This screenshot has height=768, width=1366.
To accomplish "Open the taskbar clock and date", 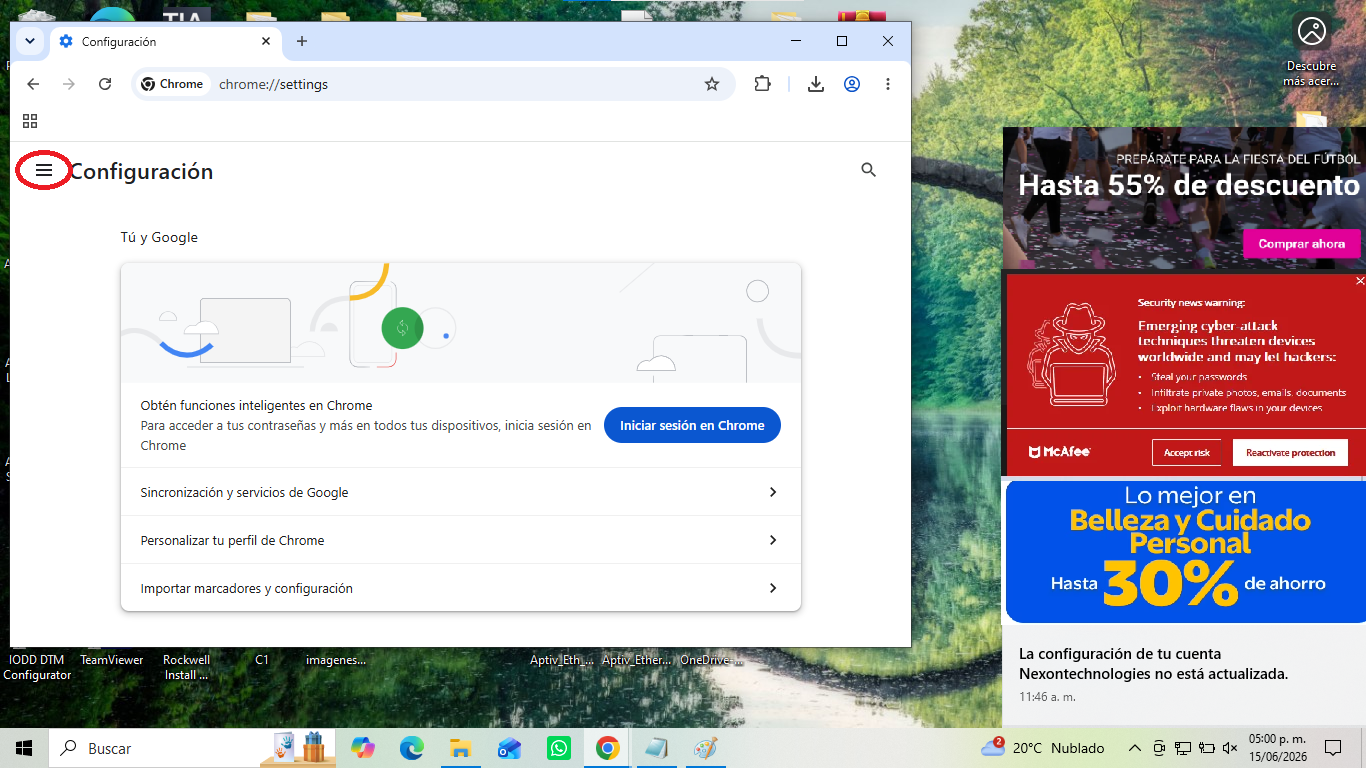I will (x=1278, y=748).
